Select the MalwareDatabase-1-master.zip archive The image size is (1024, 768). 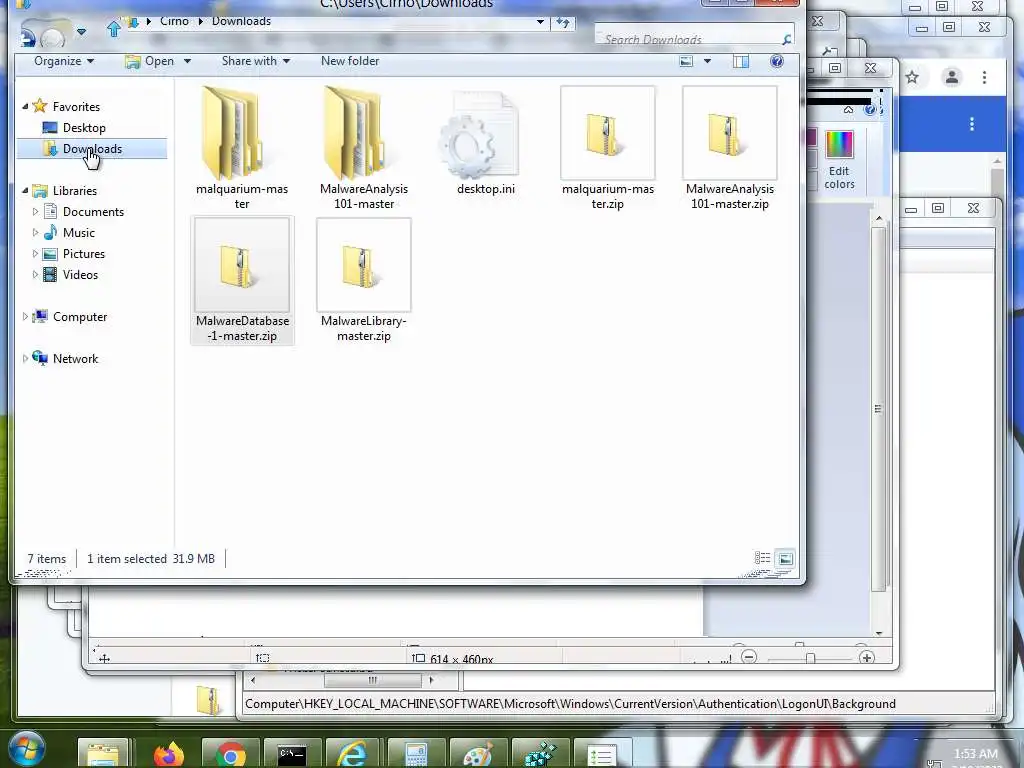click(x=242, y=281)
